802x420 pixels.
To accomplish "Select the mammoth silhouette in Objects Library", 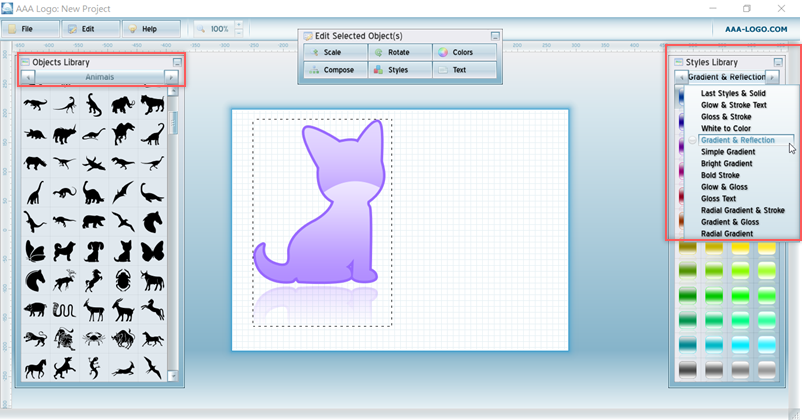I will [x=123, y=105].
